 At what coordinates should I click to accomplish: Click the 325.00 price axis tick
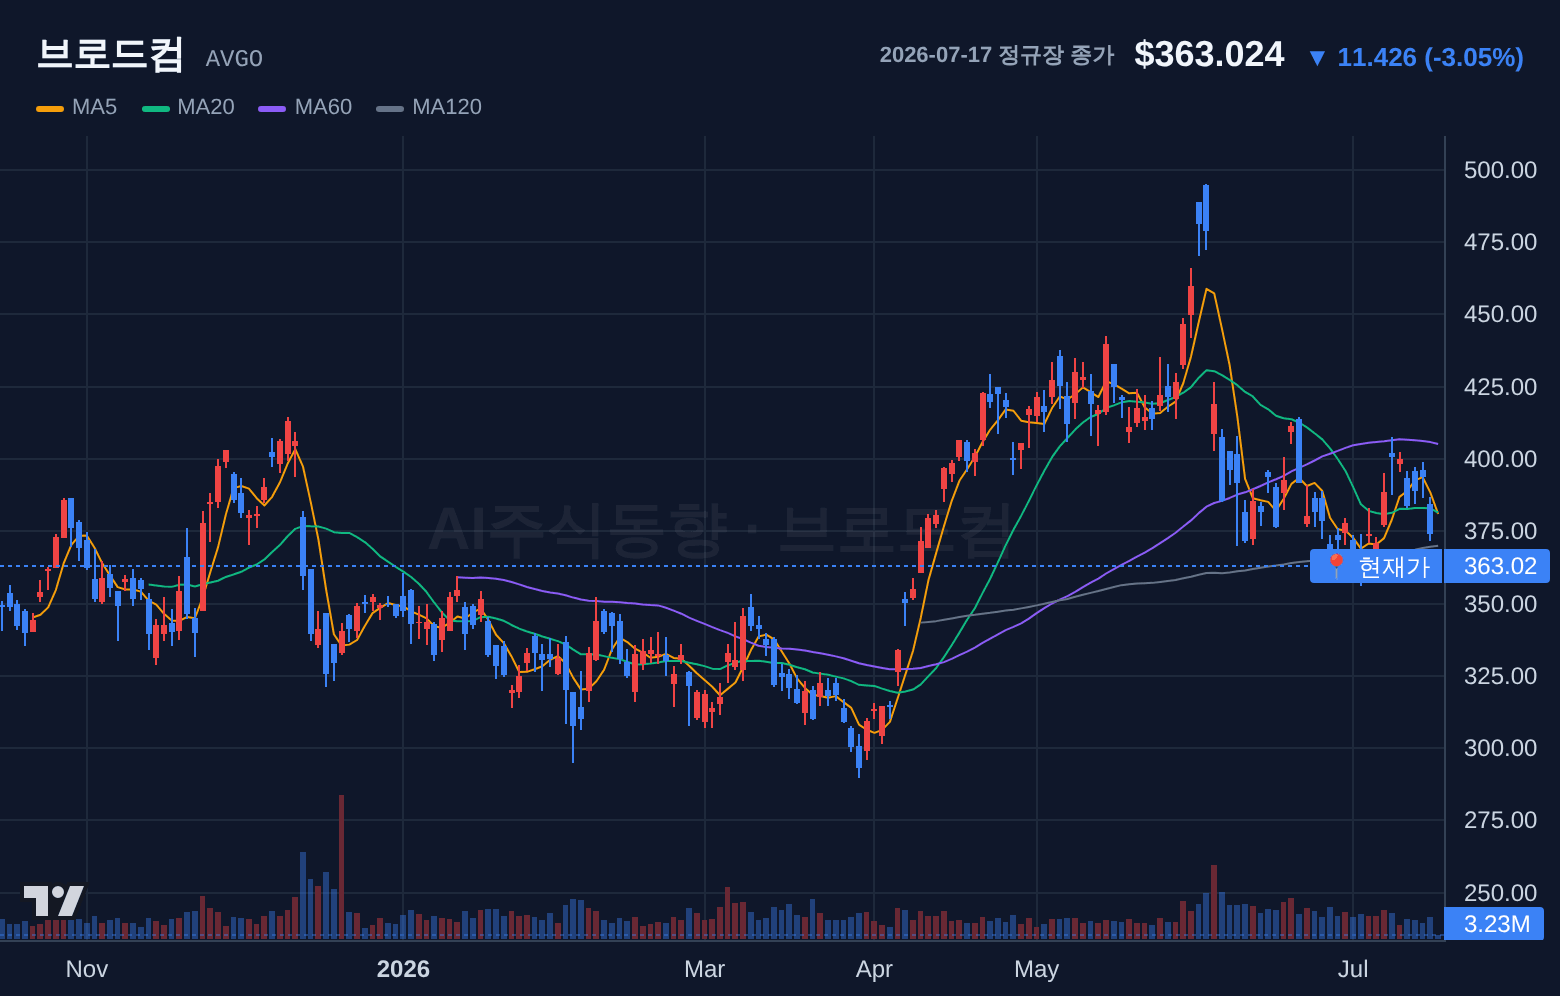(x=1500, y=676)
